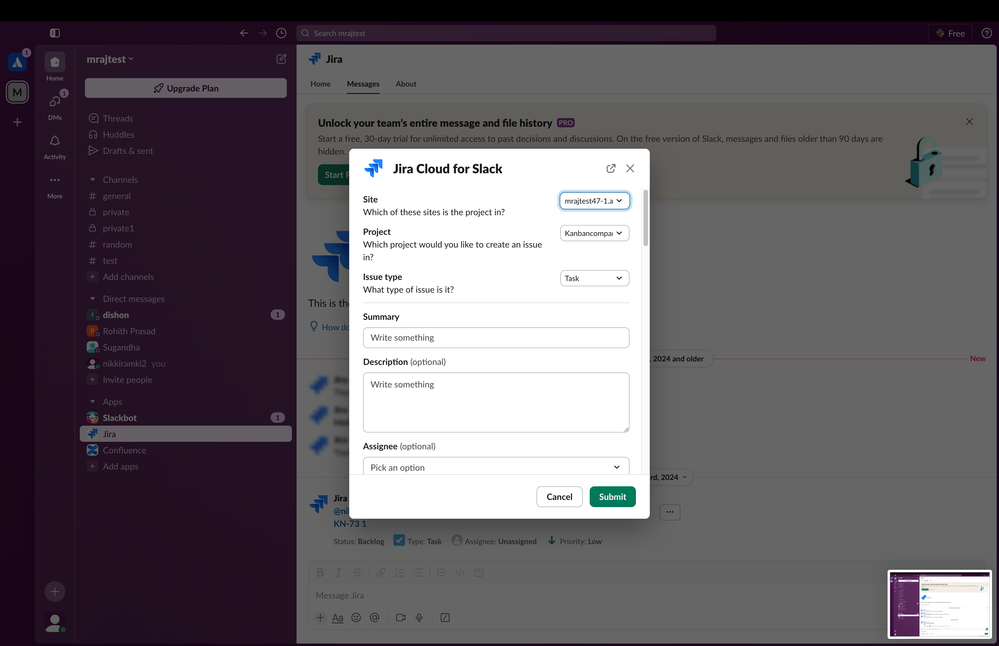Compose a new message icon

(x=281, y=59)
